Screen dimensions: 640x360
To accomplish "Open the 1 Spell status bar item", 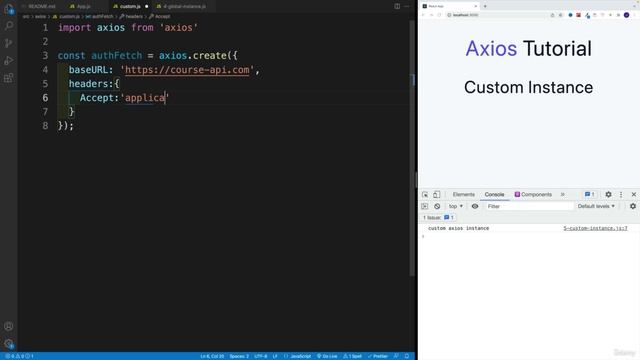I will [352, 356].
